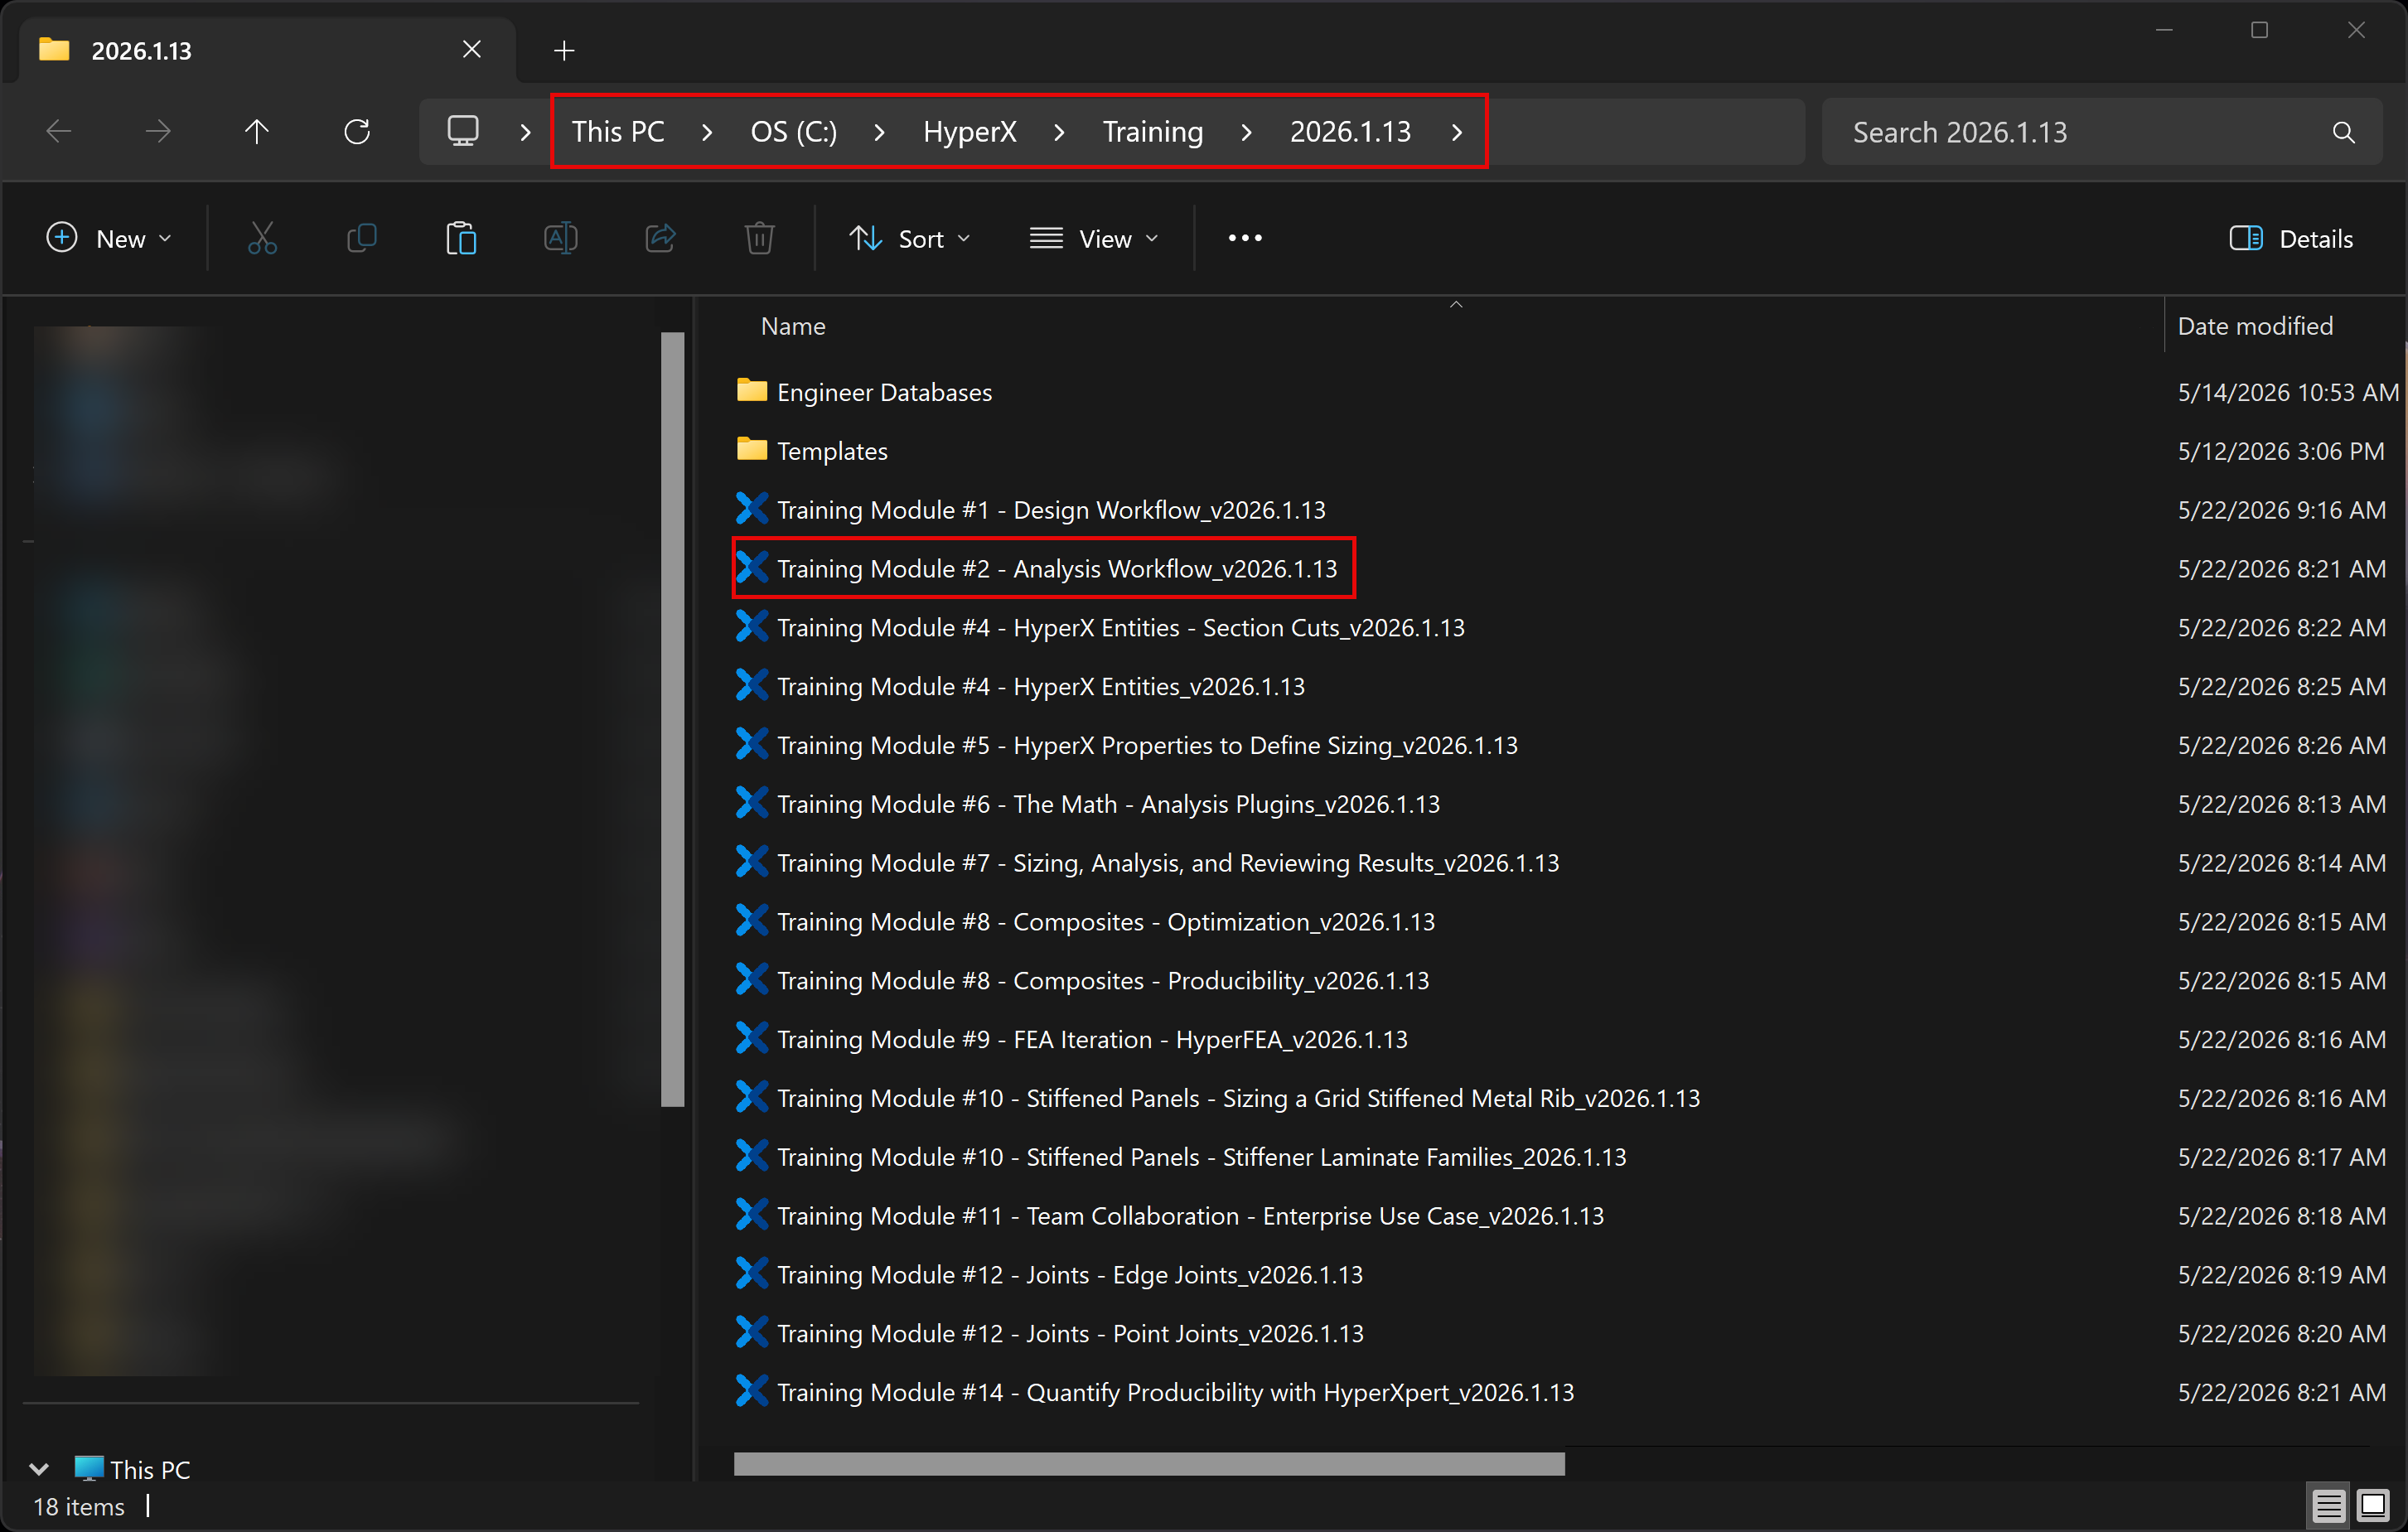Screen dimensions: 2408x1532
Task: Click the Engineer Databases folder icon
Action: [752, 390]
